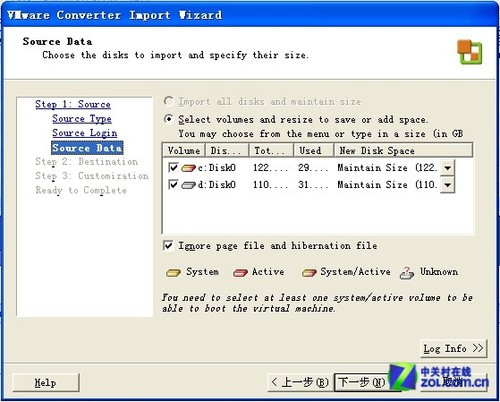Click Step 2: Destination text
The width and height of the screenshot is (500, 402).
pos(86,162)
